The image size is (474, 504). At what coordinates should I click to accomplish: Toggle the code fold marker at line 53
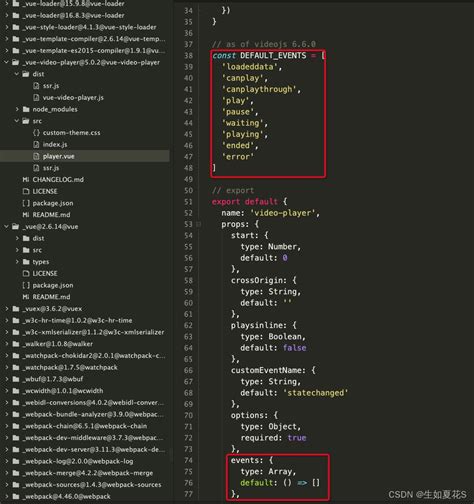click(198, 224)
